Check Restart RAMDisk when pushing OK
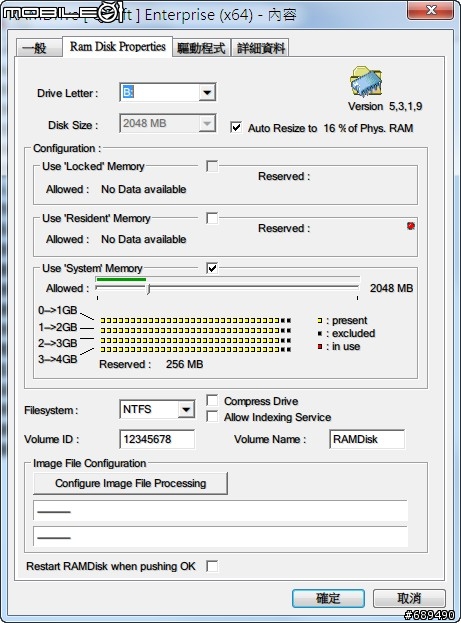 pyautogui.click(x=212, y=566)
